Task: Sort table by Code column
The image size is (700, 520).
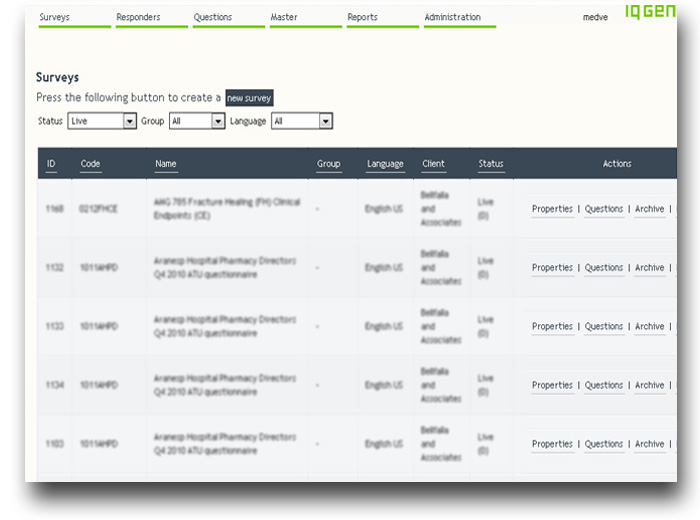Action: pos(90,164)
